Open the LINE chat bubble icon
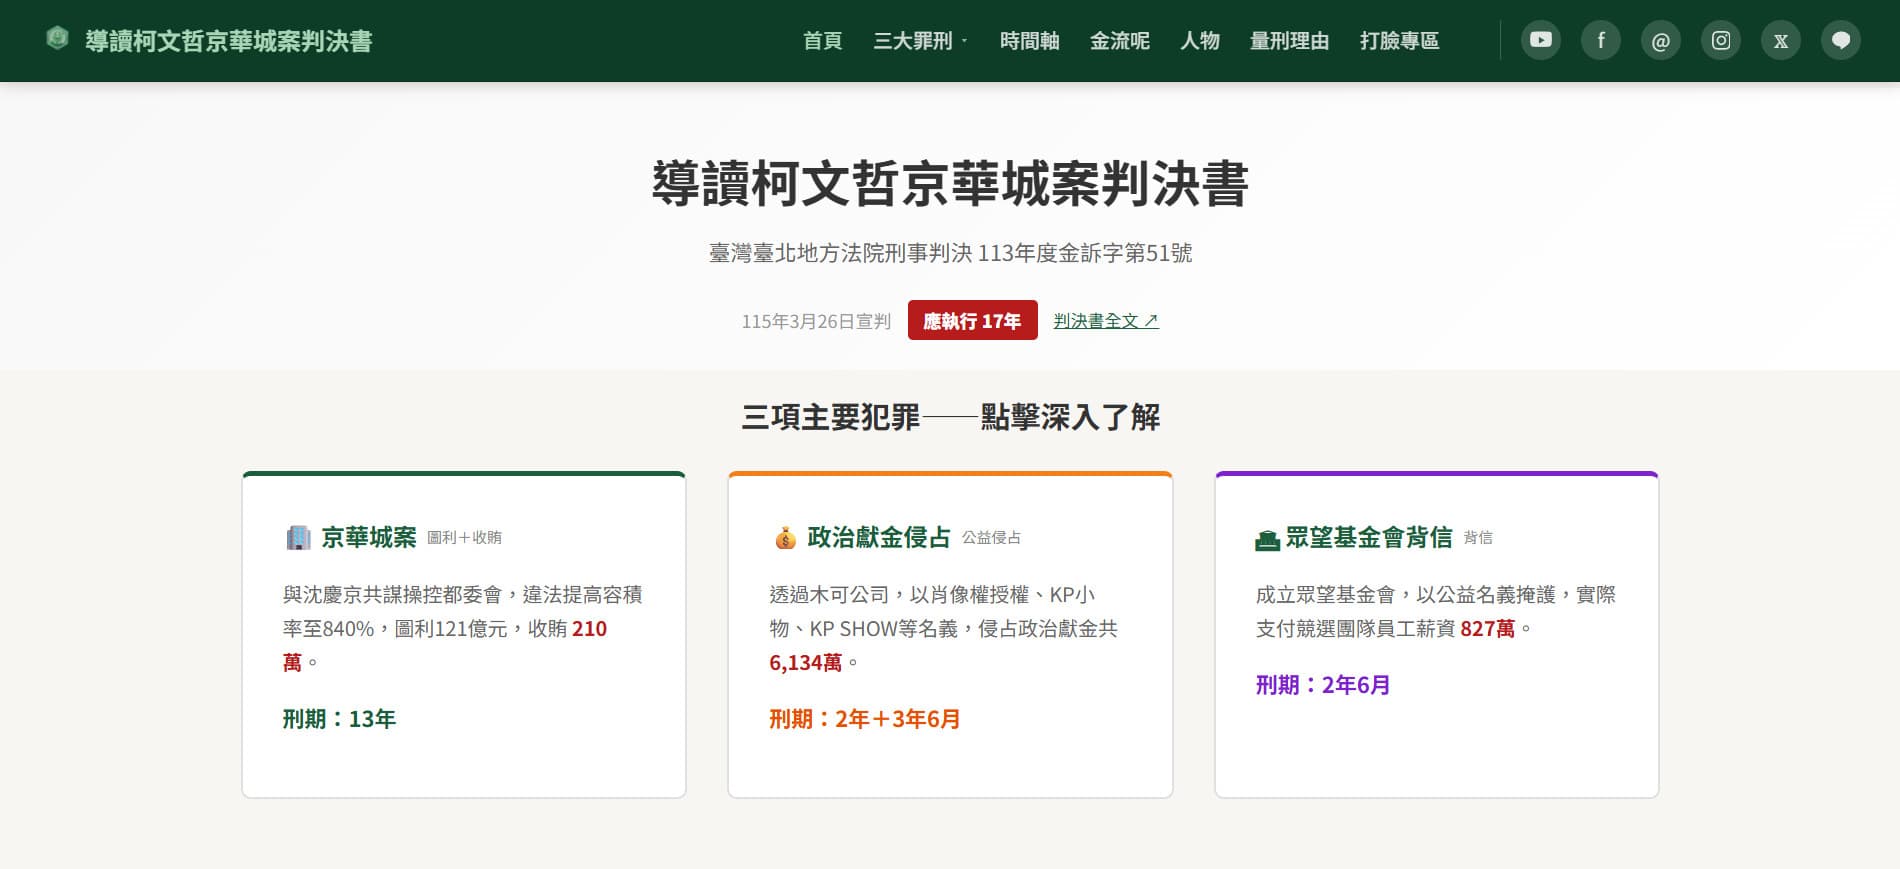The width and height of the screenshot is (1900, 869). tap(1840, 41)
